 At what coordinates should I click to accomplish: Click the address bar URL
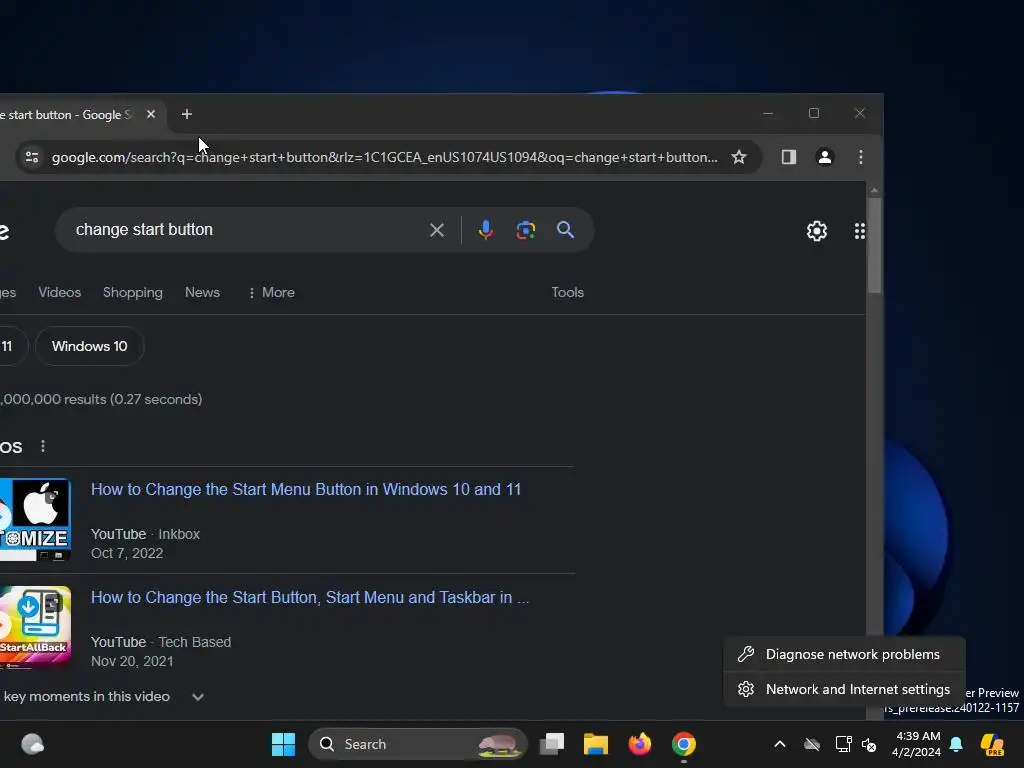coord(384,157)
